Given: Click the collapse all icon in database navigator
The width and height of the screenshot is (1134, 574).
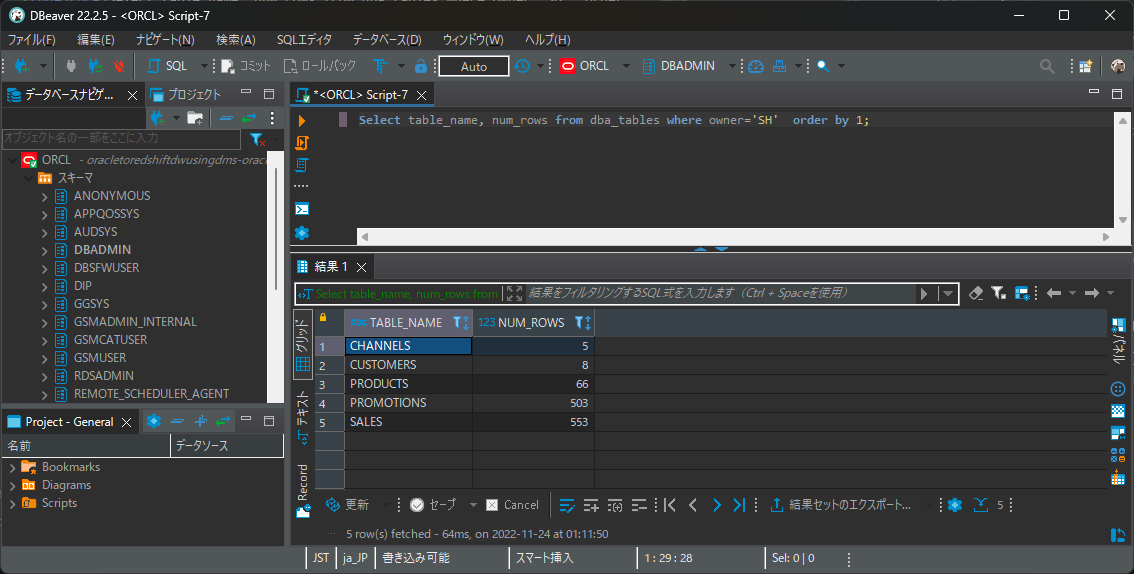Looking at the screenshot, I should [x=226, y=118].
